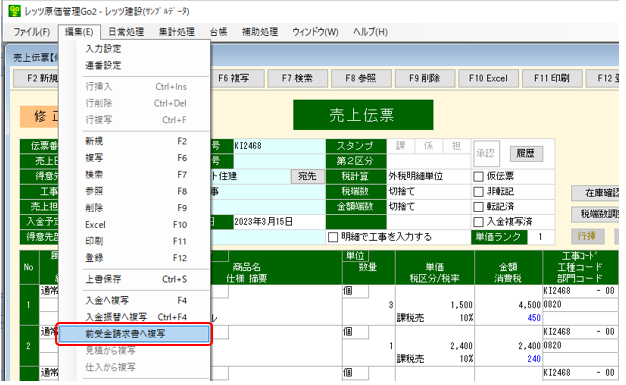This screenshot has height=385, width=626.
Task: Click the 第2区分 value field
Action: point(429,161)
